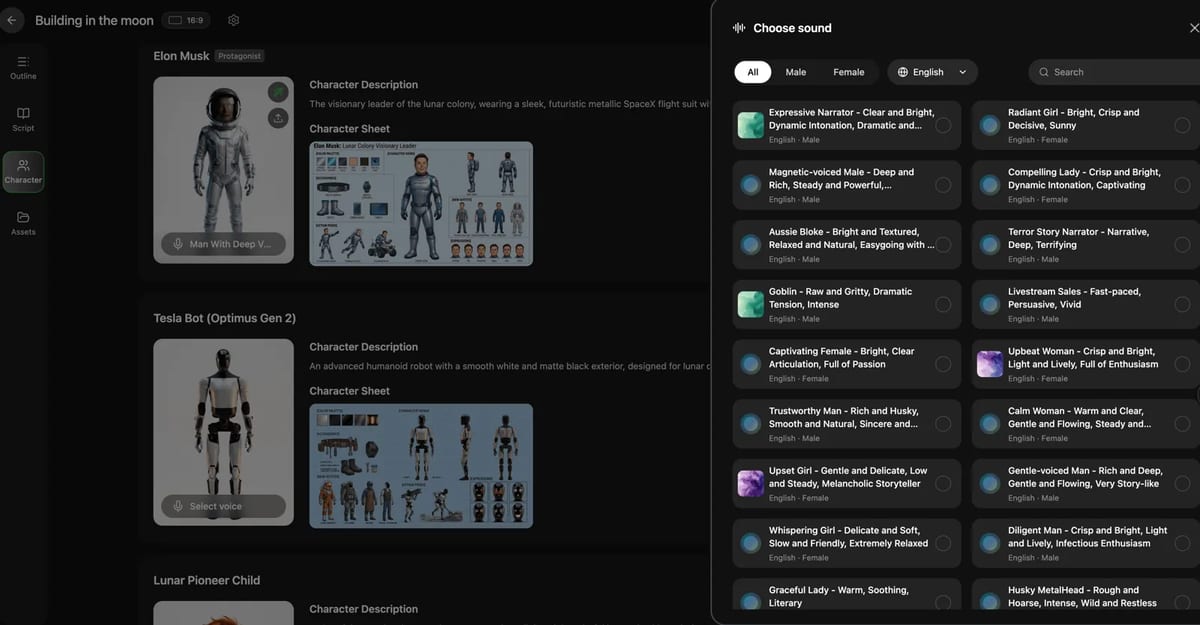Click the green edit icon on Elon Musk's image
Screen dimensions: 1200x625
tap(278, 92)
